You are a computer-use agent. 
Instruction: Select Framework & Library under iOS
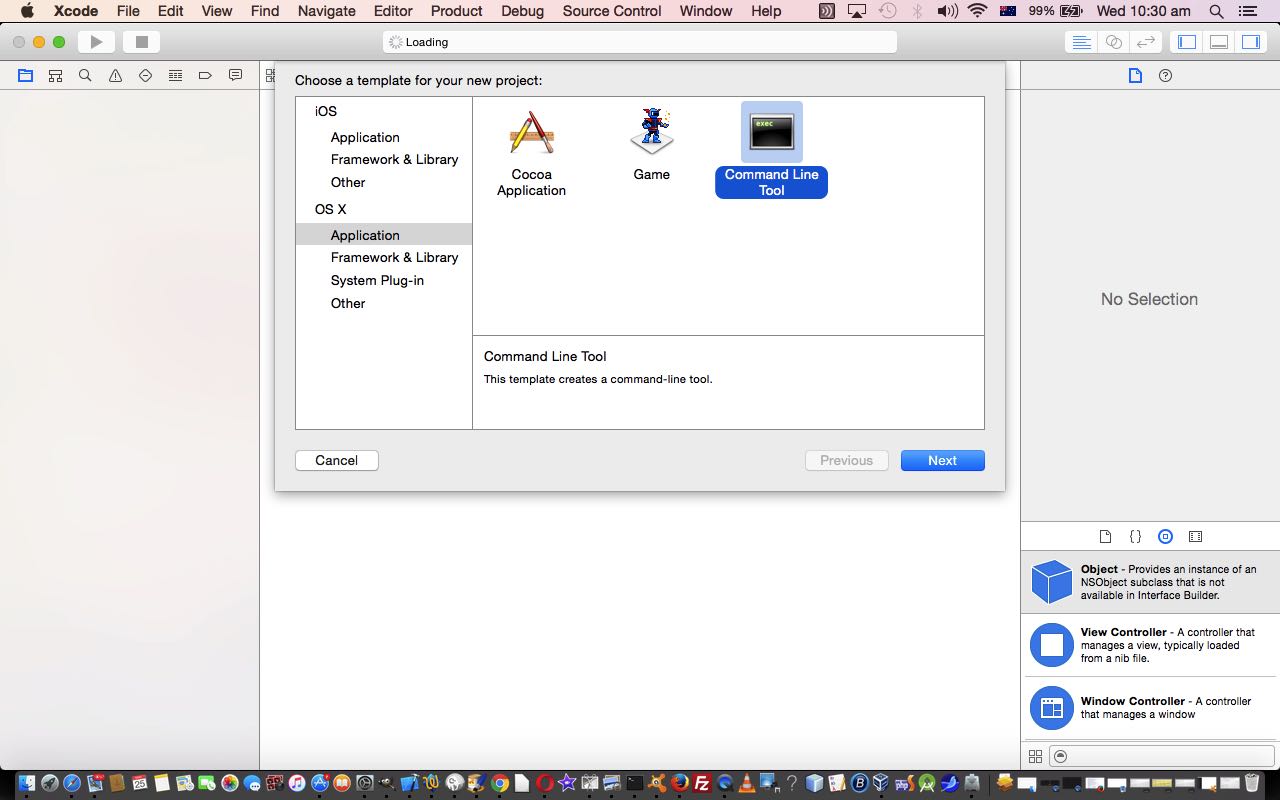click(394, 159)
